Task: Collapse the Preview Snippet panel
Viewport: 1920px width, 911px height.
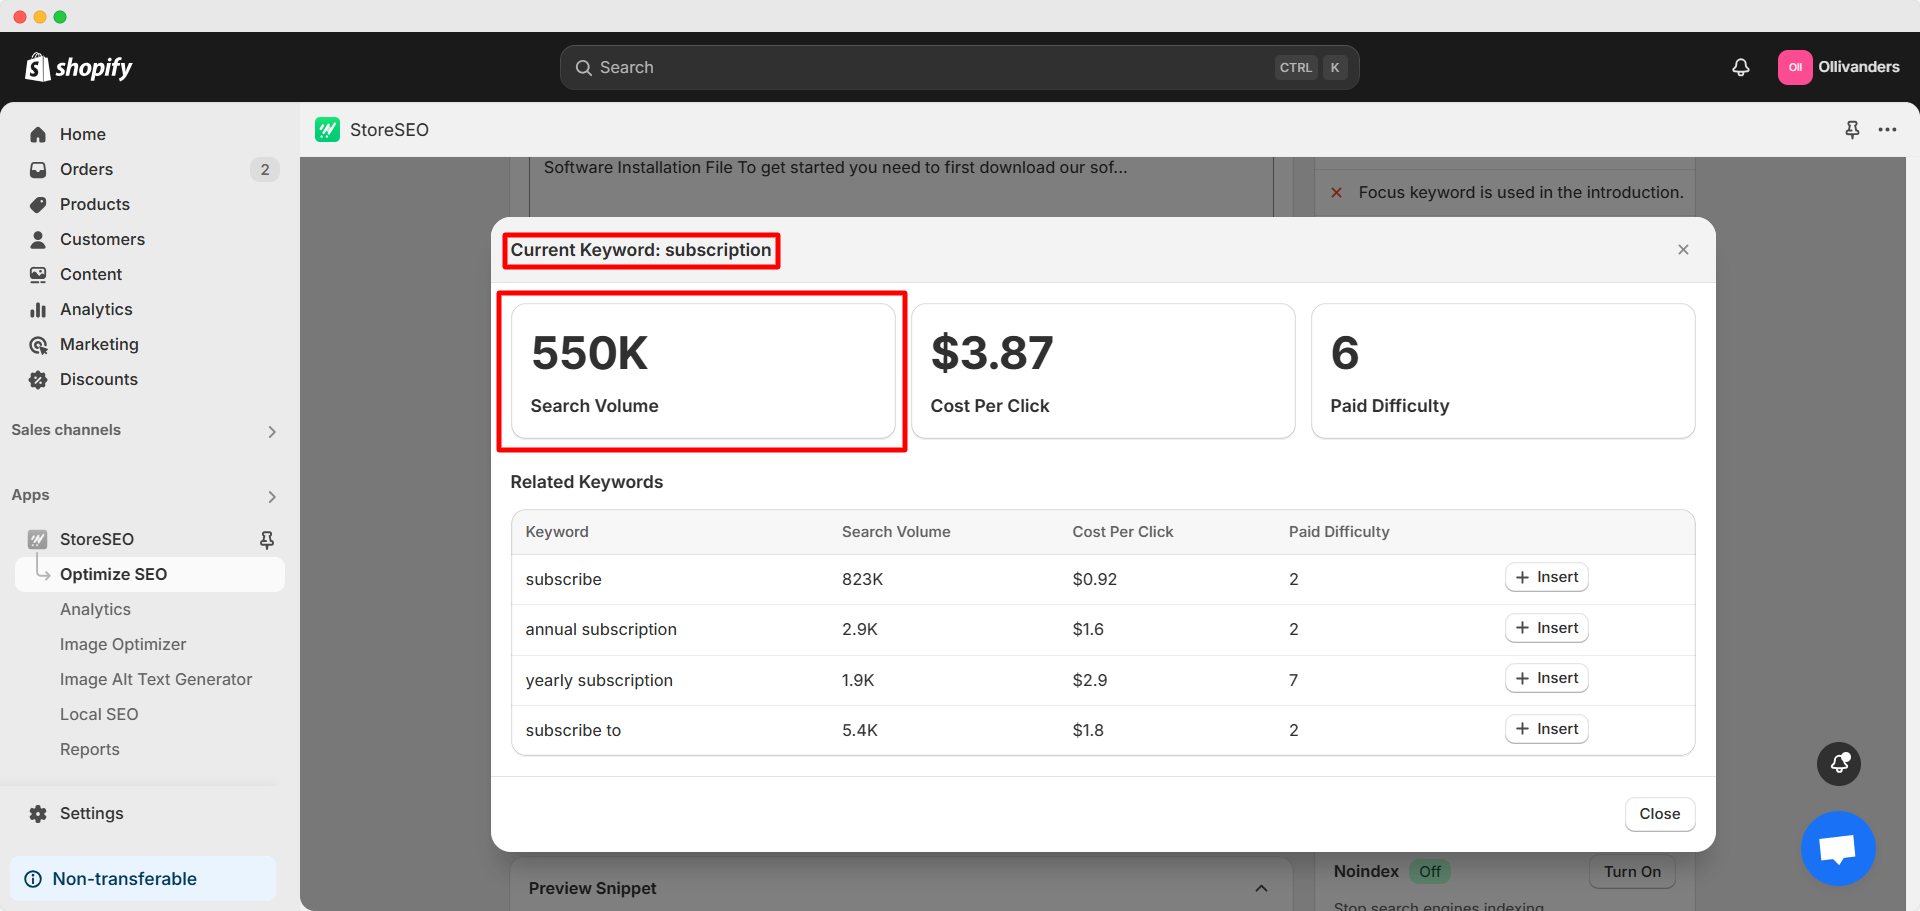Action: tap(1261, 888)
